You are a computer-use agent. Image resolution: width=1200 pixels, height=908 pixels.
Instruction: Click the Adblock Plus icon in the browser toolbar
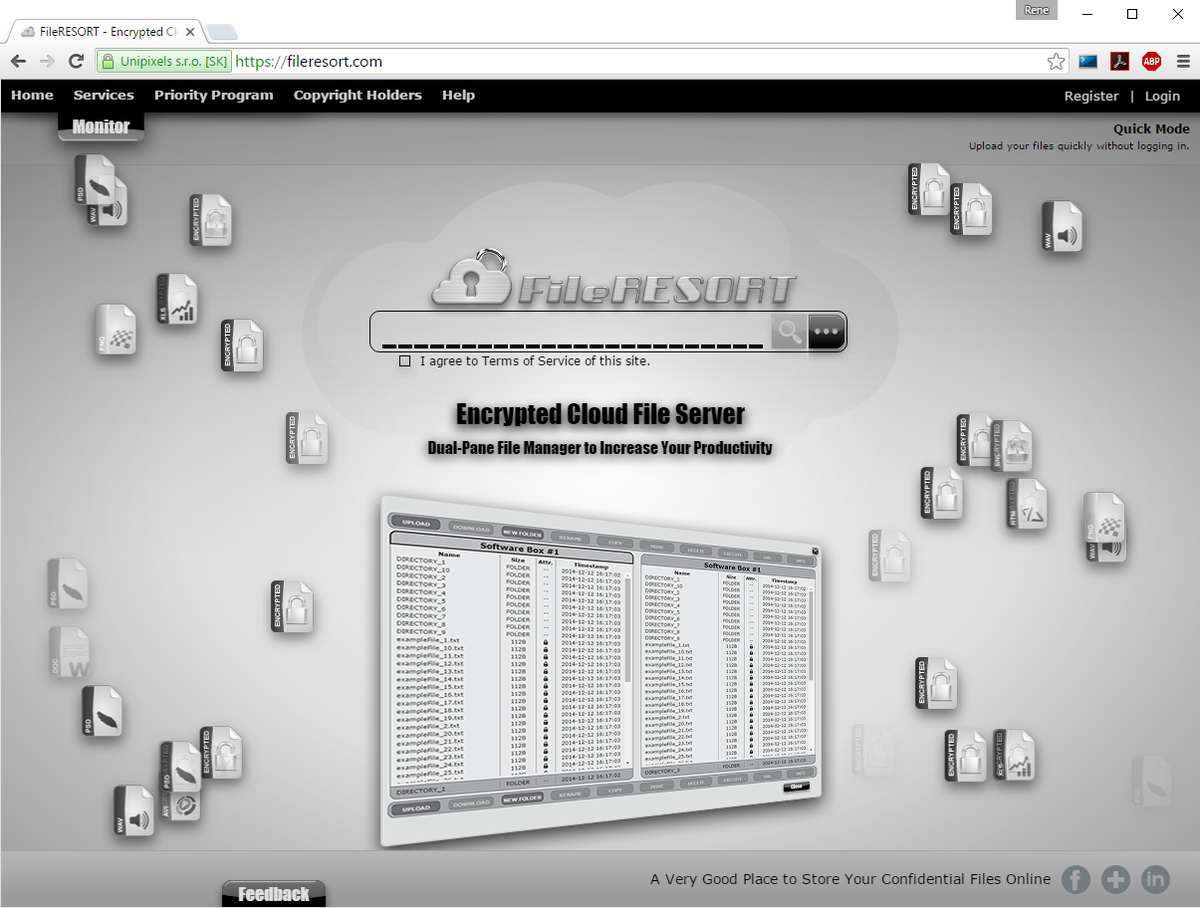[x=1151, y=61]
